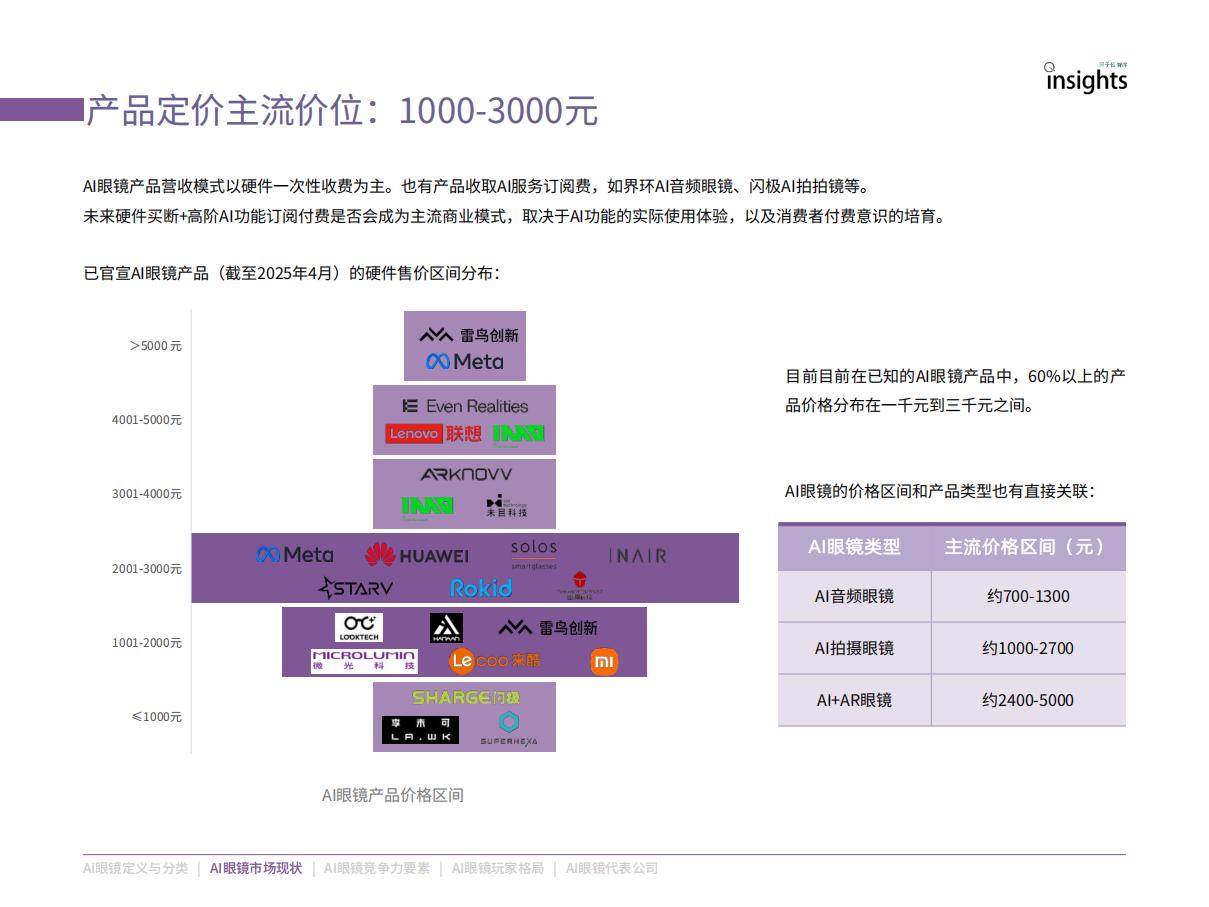Click INMO logo in the 3001-4000元 row

427,506
